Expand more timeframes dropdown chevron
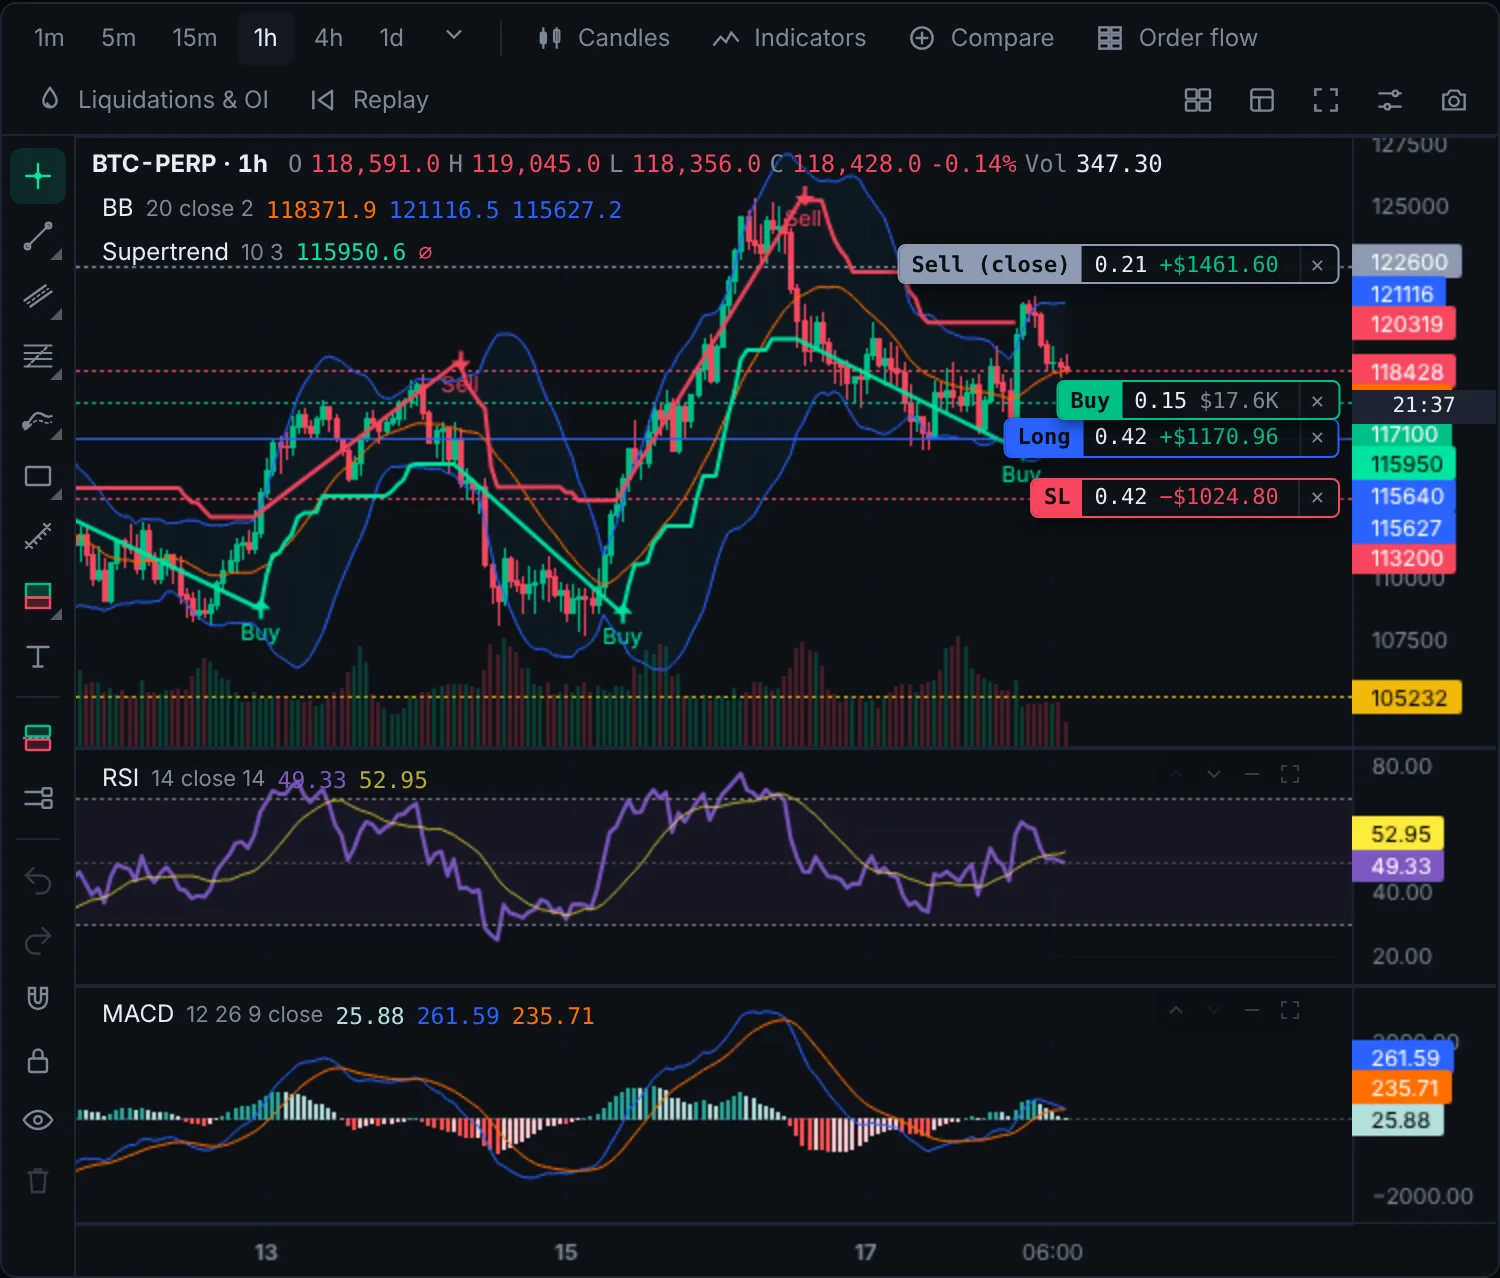Screen dimensions: 1500x1278 pyautogui.click(x=454, y=36)
